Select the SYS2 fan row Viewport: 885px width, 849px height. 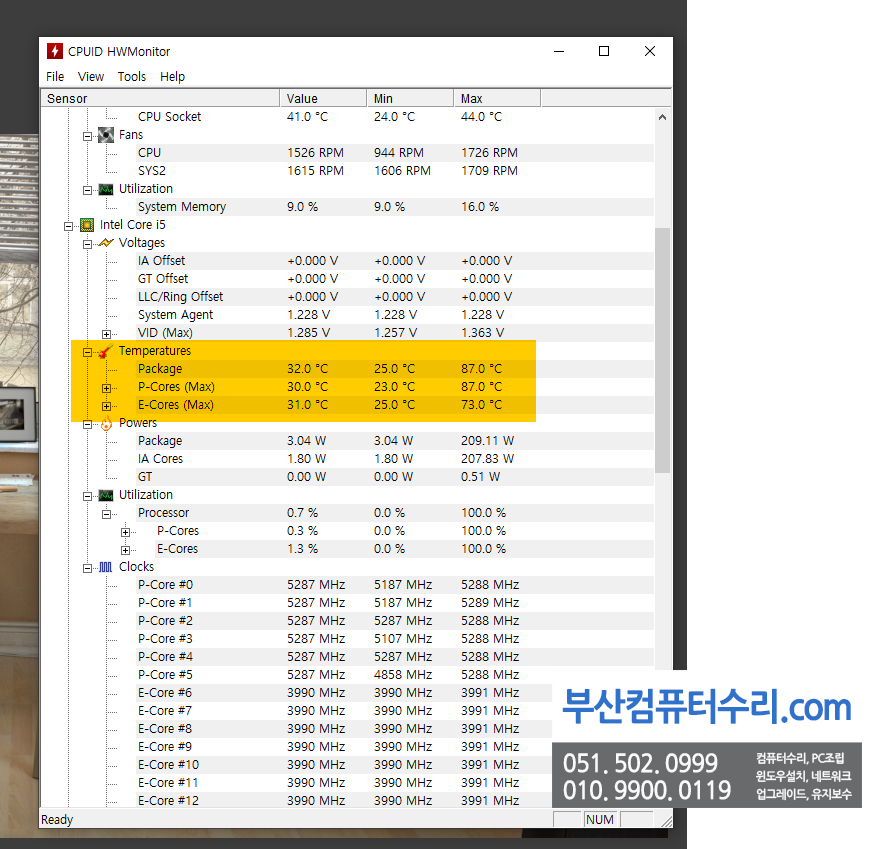click(x=395, y=171)
